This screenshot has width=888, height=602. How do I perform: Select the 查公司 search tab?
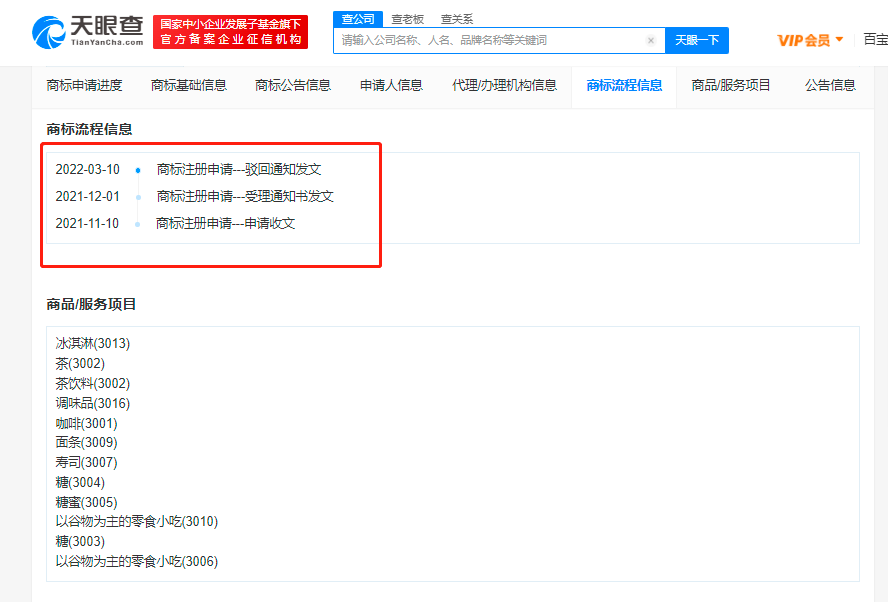click(358, 19)
